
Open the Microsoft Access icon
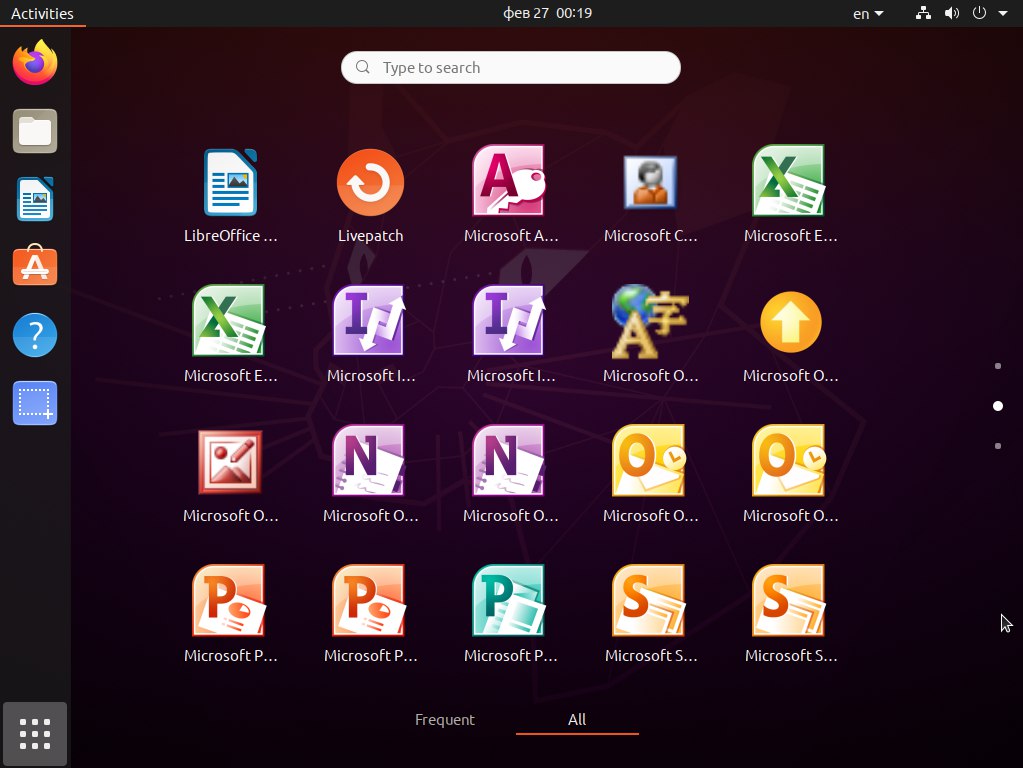click(x=510, y=181)
